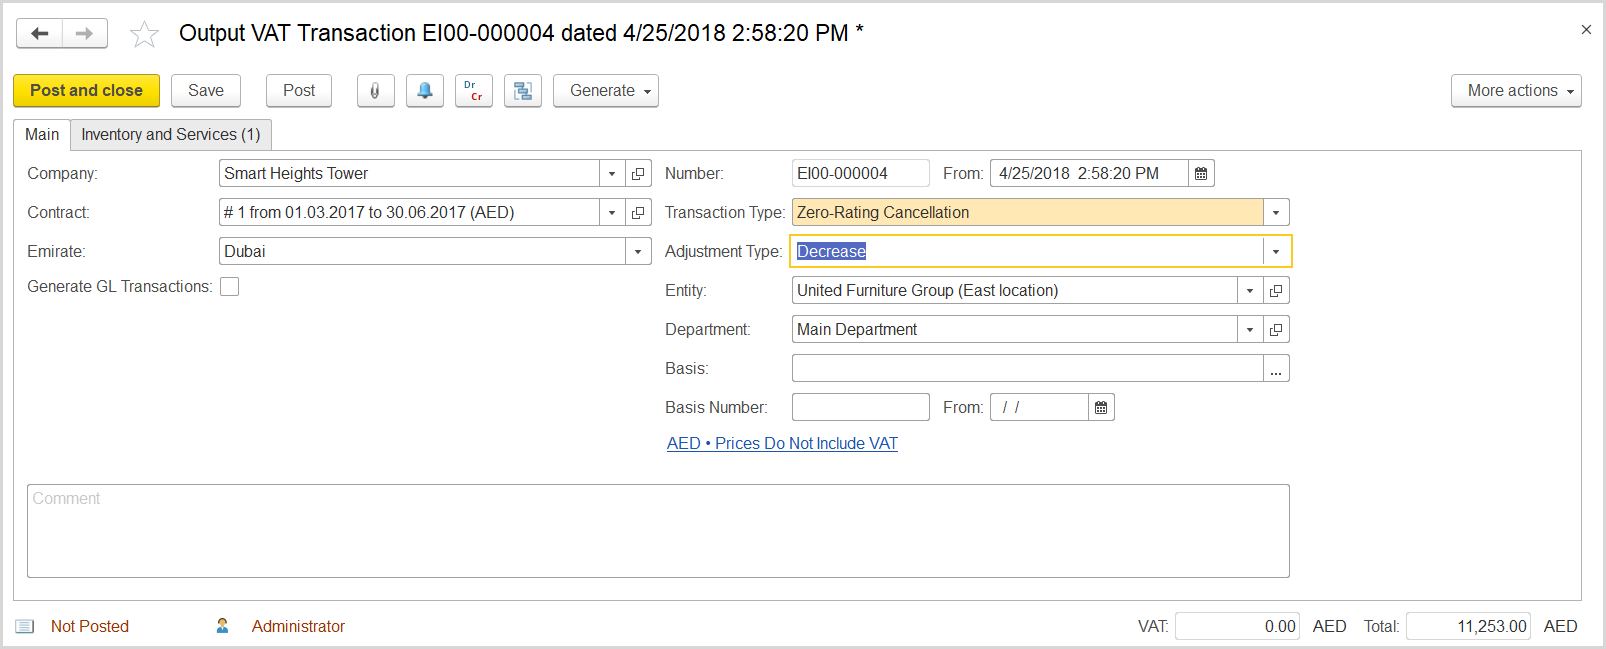Viewport: 1606px width, 649px height.
Task: Click the Emirate field showing Dubai
Action: pos(422,251)
